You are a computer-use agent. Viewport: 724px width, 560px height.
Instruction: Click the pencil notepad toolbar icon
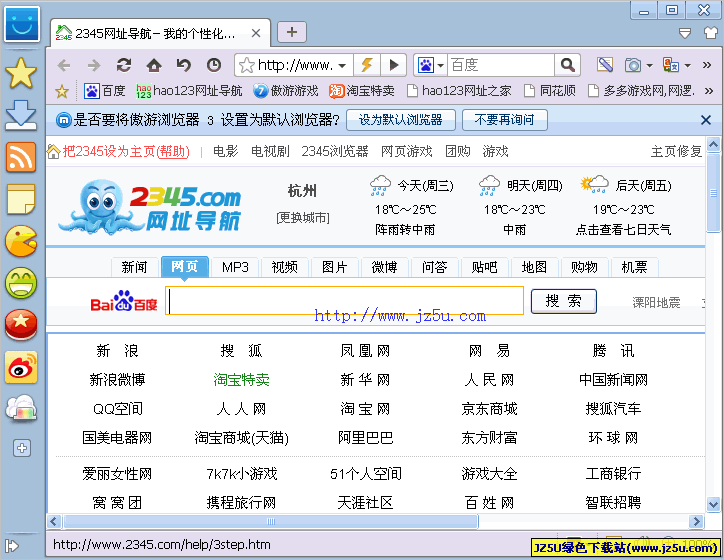click(604, 65)
